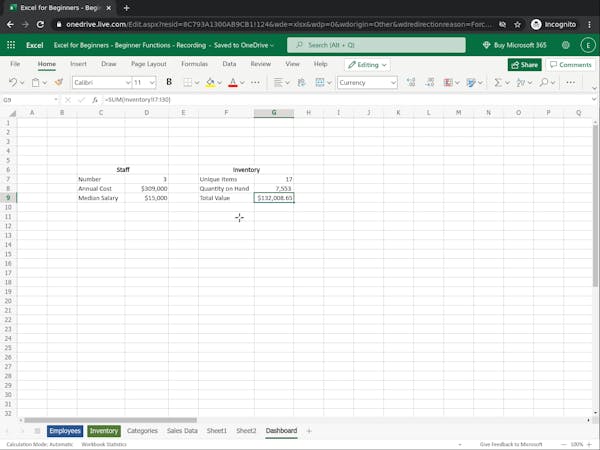Click Increase Decimal icon
This screenshot has height=450, width=600.
[x=411, y=82]
